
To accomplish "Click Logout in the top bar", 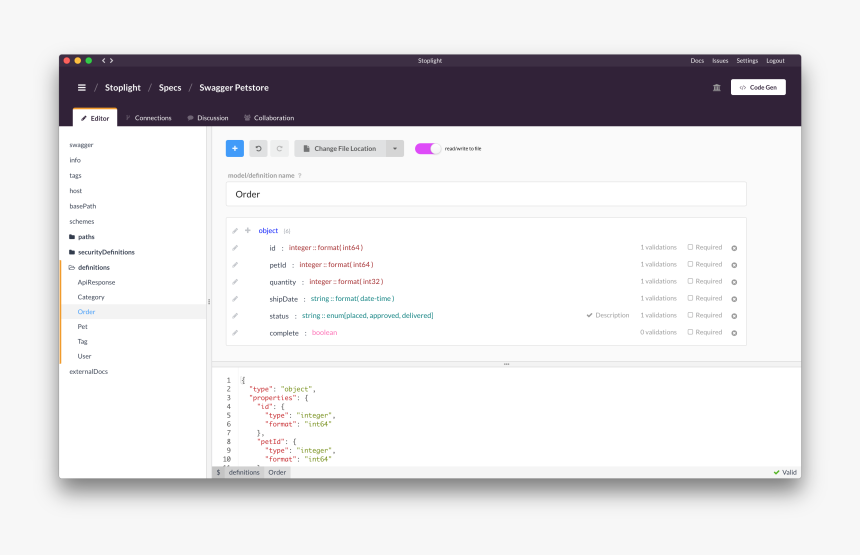I will [776, 61].
